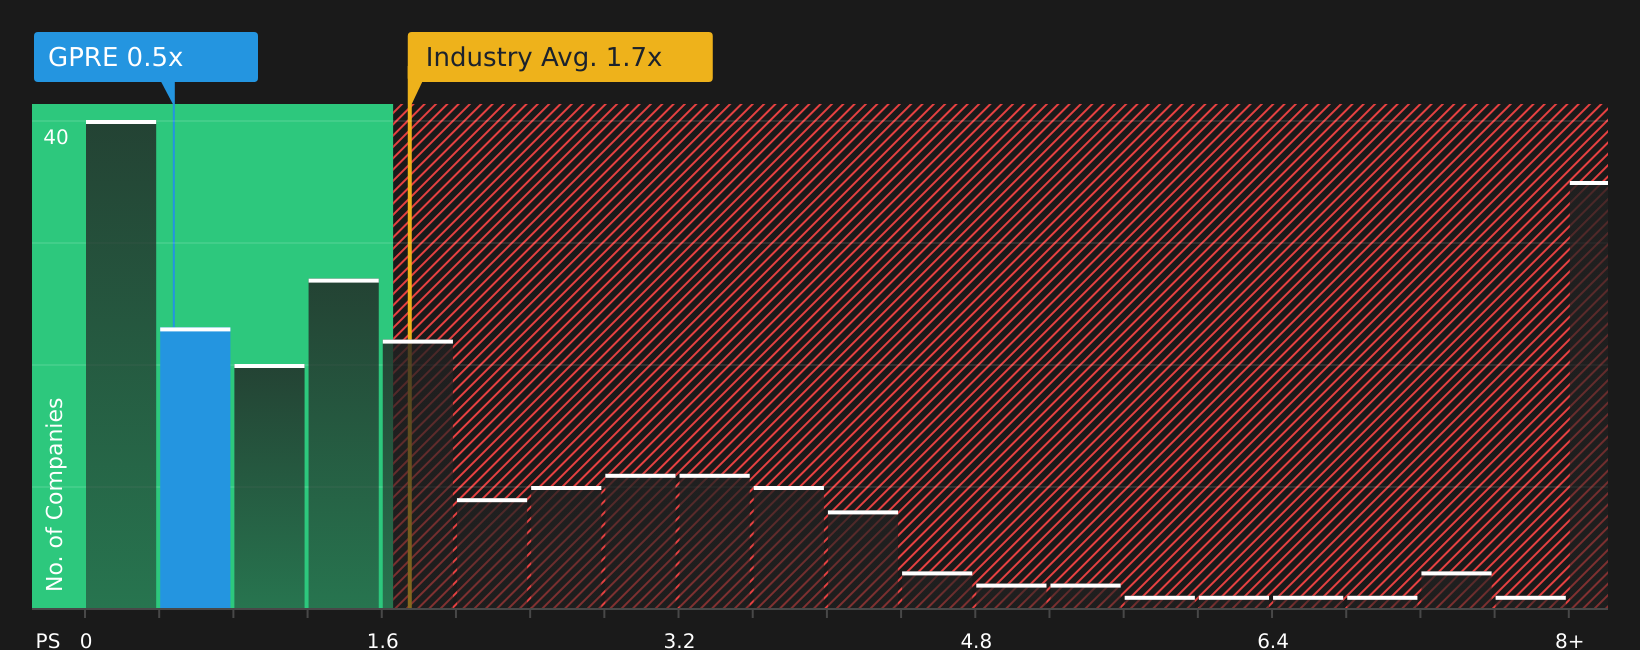Click the GPRE 0.5x label
Image resolution: width=1640 pixels, height=650 pixels.
click(x=146, y=57)
